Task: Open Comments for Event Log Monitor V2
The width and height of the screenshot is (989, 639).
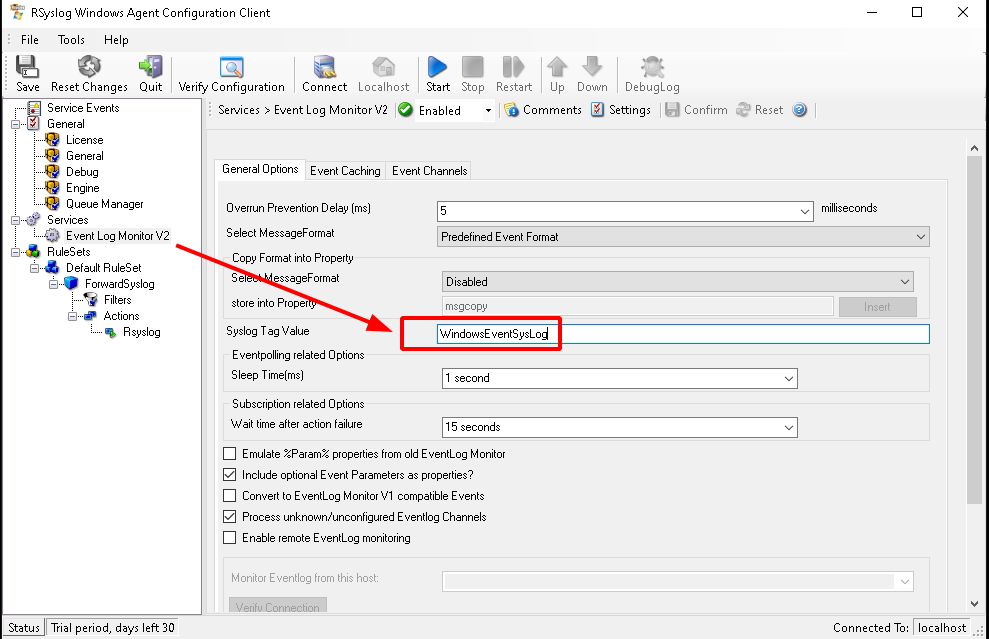Action: (x=542, y=110)
